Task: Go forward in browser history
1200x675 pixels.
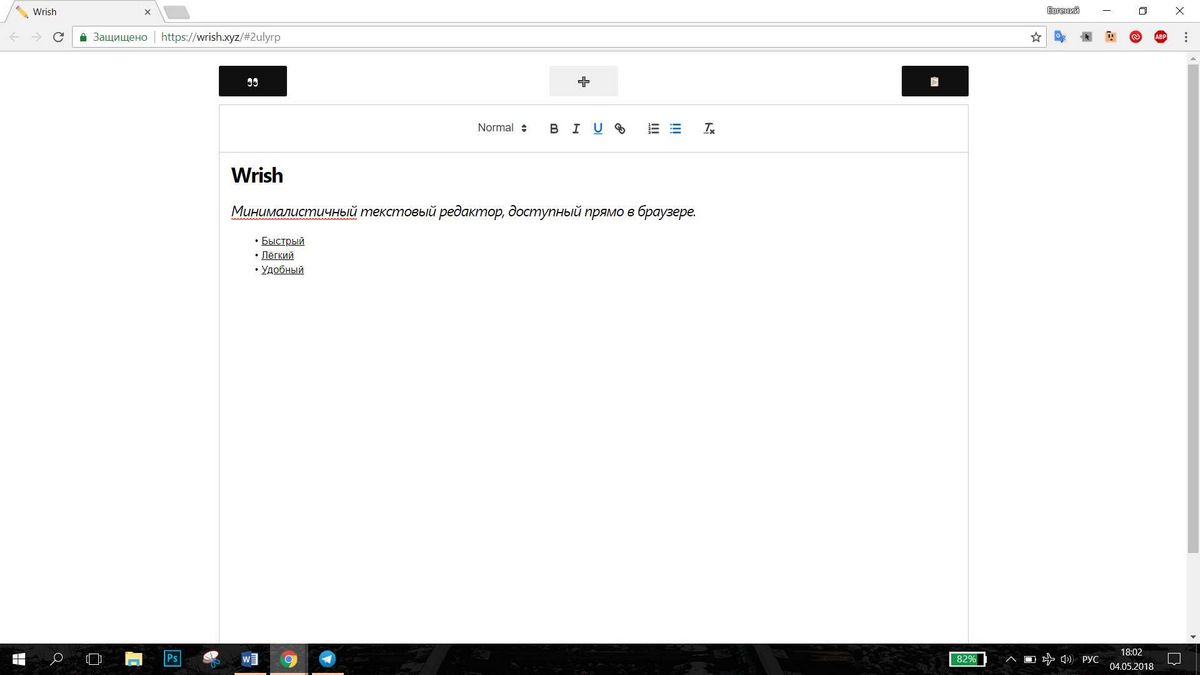Action: pos(36,37)
